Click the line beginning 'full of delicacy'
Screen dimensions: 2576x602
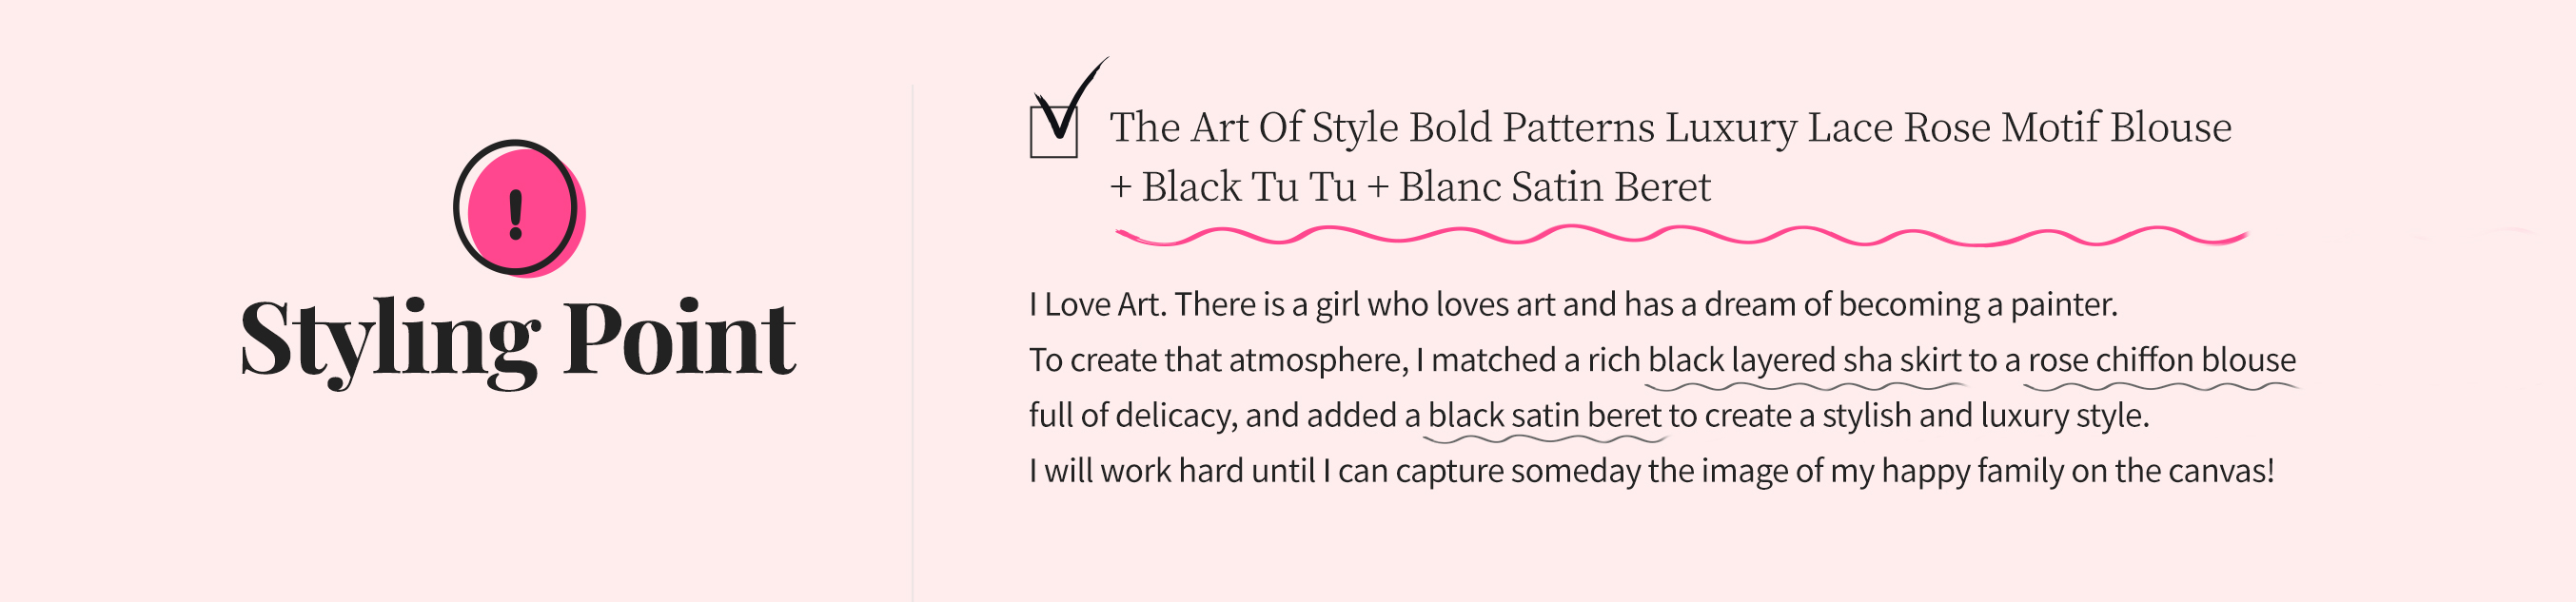[x=1589, y=416]
